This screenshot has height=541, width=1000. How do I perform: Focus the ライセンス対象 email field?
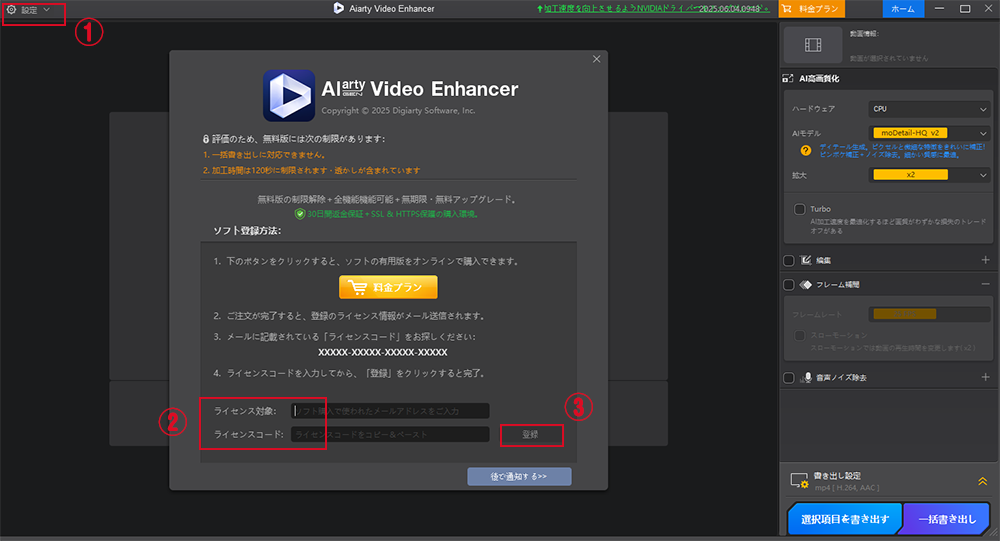[390, 411]
